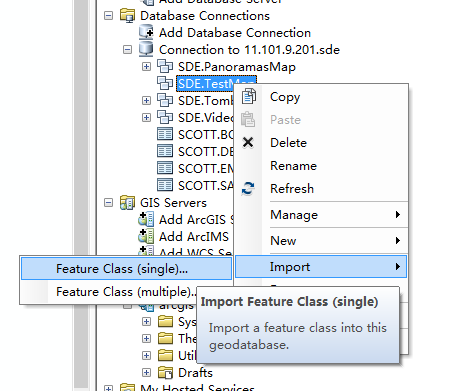Expand the SDE.Tomb dataset node
This screenshot has width=454, height=391.
[146, 101]
